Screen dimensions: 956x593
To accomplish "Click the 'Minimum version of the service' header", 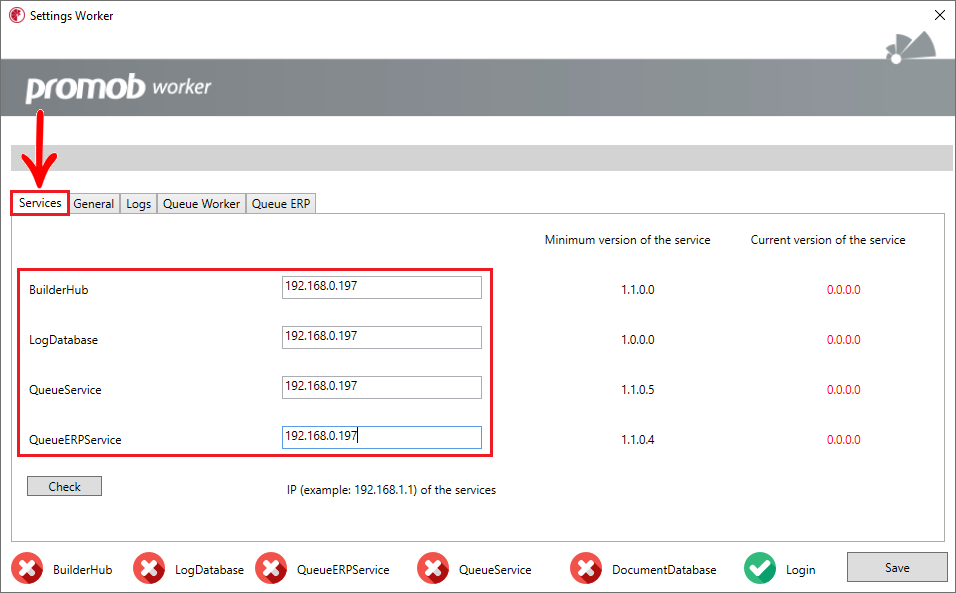I will (627, 240).
